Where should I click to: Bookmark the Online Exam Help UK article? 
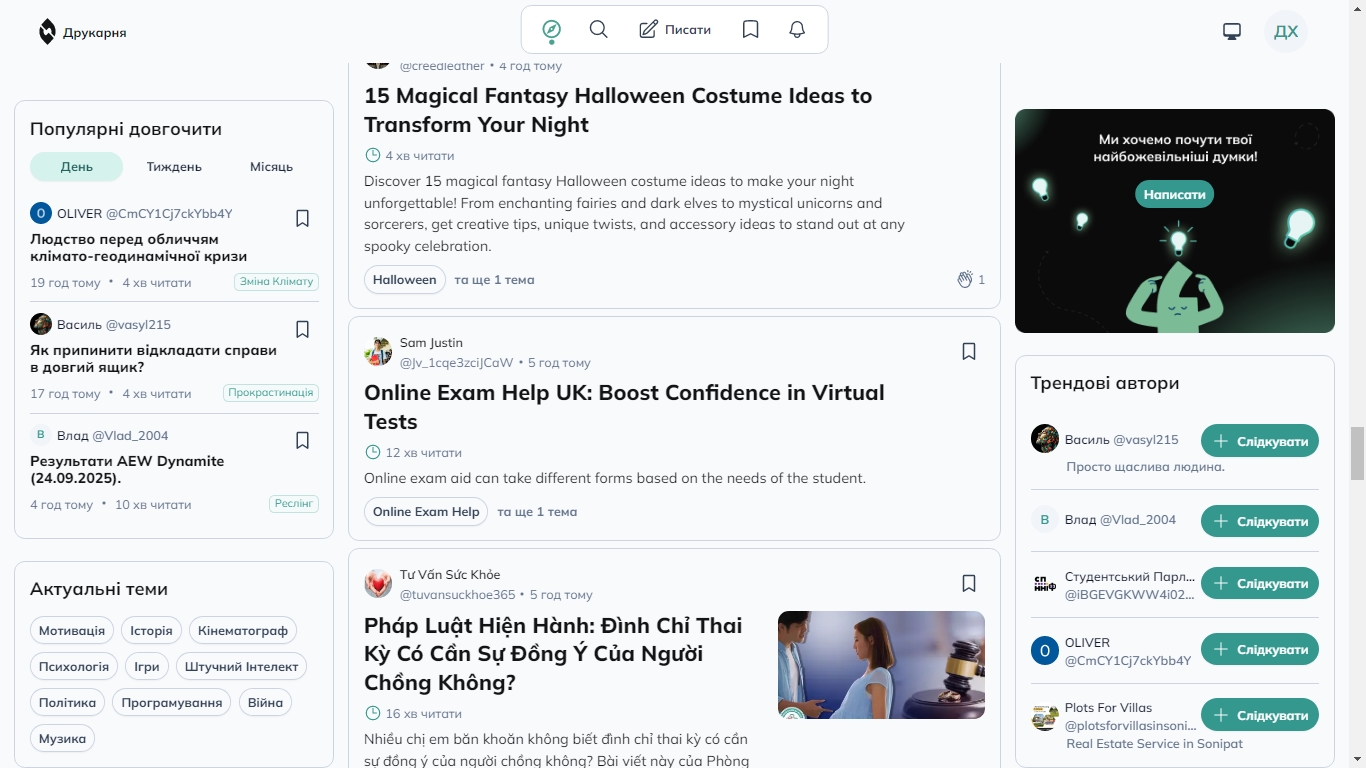[x=969, y=351]
